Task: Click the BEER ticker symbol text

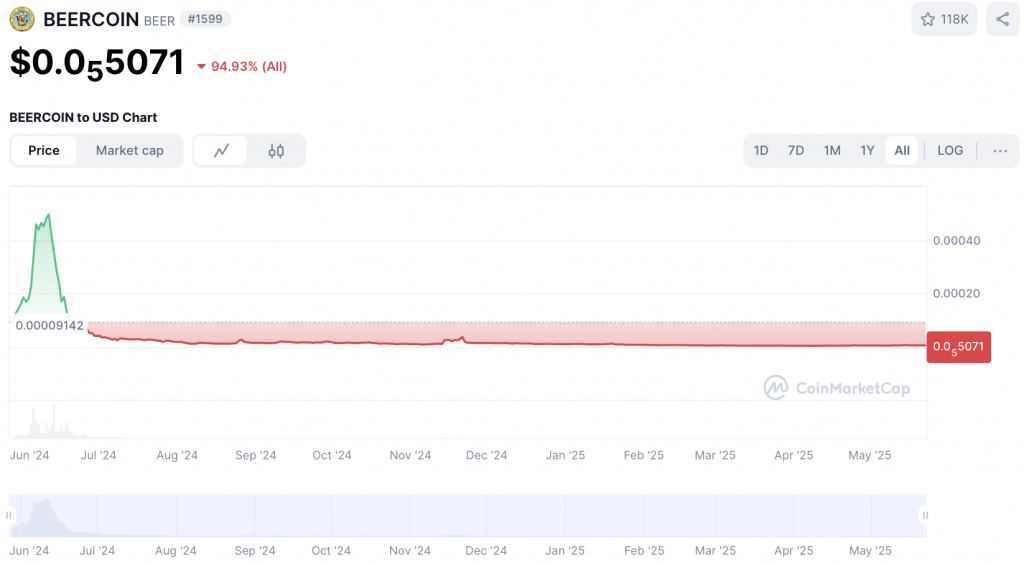Action: [x=159, y=21]
